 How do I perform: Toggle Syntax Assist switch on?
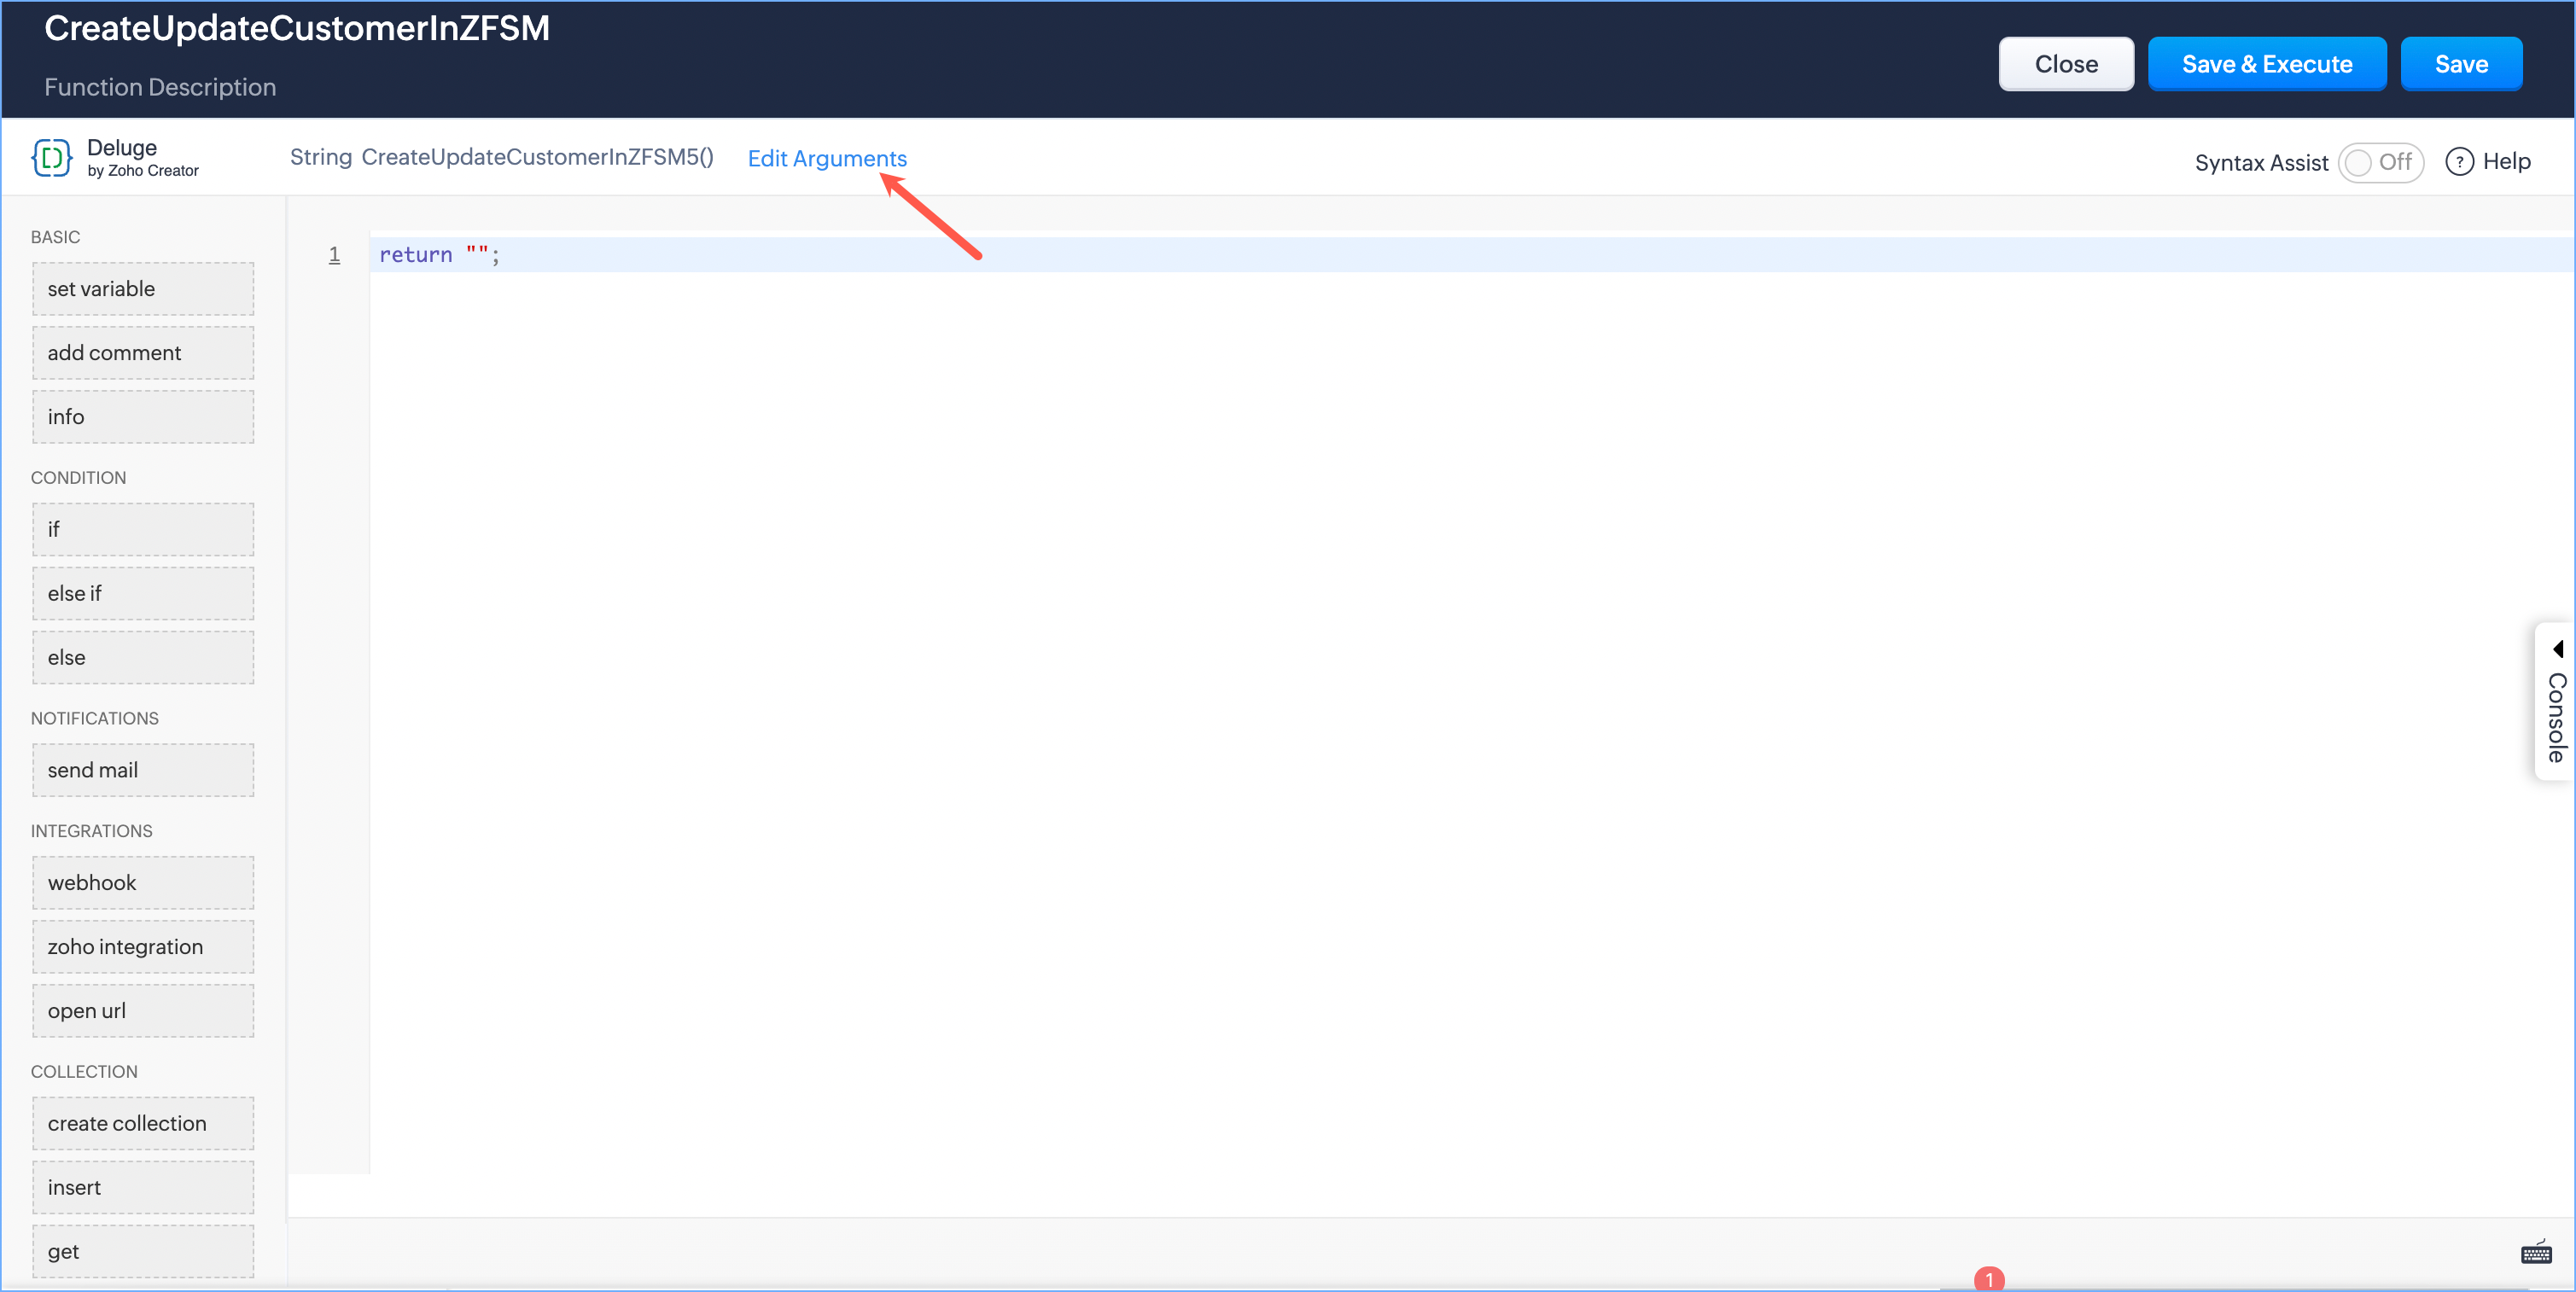coord(2380,162)
